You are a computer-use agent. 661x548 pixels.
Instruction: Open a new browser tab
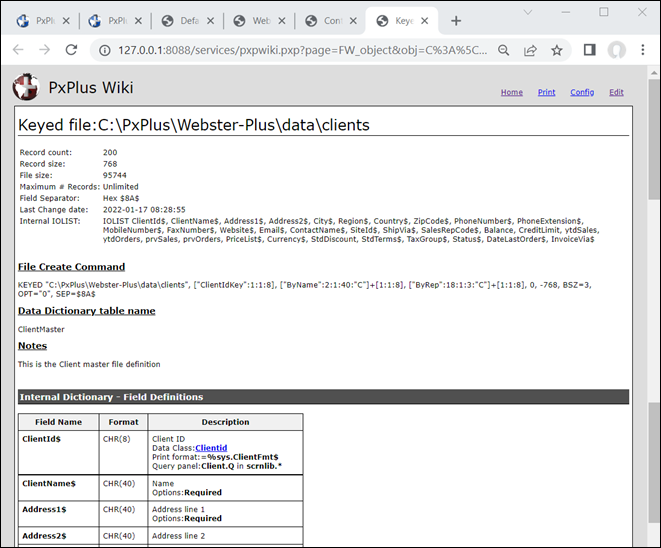pyautogui.click(x=456, y=21)
